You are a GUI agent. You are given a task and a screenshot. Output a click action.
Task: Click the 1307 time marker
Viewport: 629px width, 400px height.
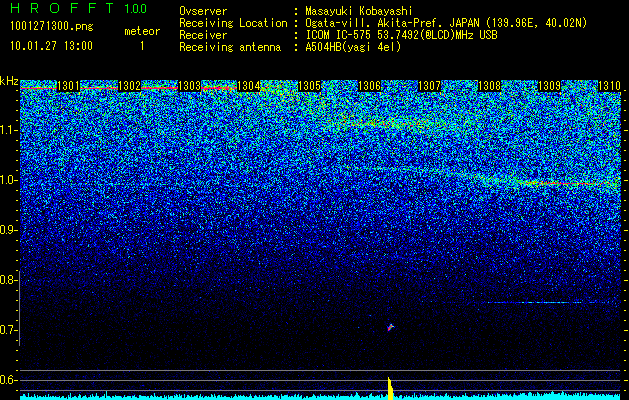(x=429, y=86)
